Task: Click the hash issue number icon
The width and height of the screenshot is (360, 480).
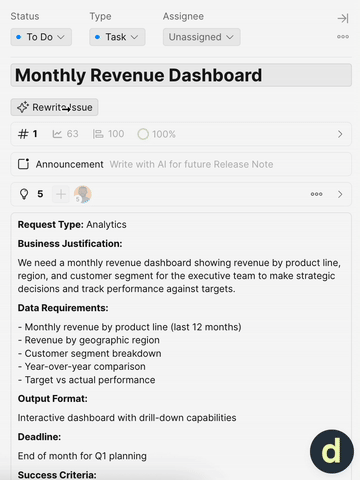Action: [x=23, y=134]
